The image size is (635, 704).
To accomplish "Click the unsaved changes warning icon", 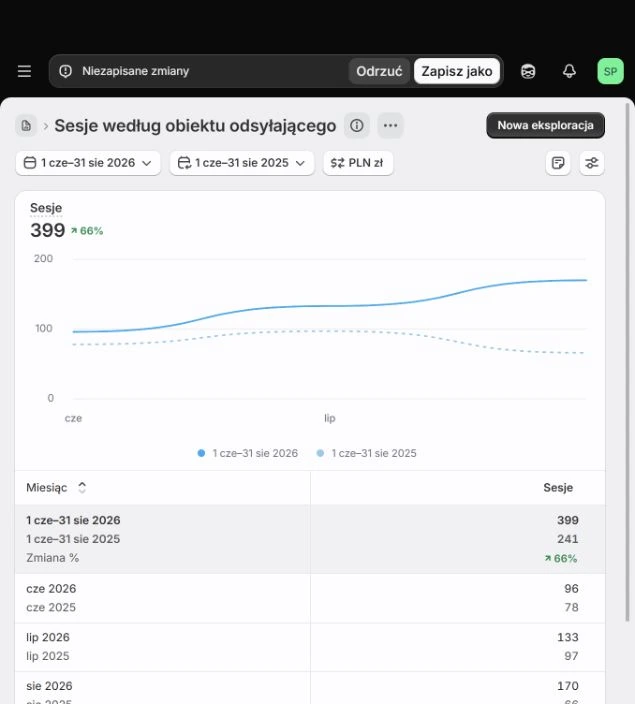I will 66,71.
